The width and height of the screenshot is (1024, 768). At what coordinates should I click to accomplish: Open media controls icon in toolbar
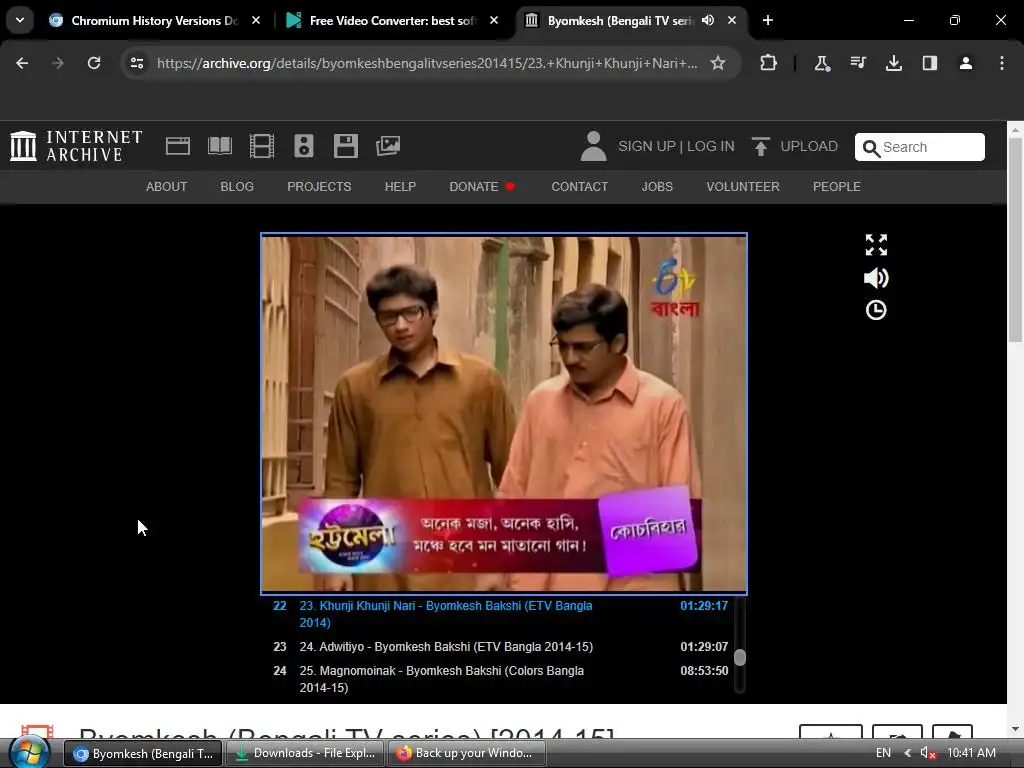tap(858, 63)
